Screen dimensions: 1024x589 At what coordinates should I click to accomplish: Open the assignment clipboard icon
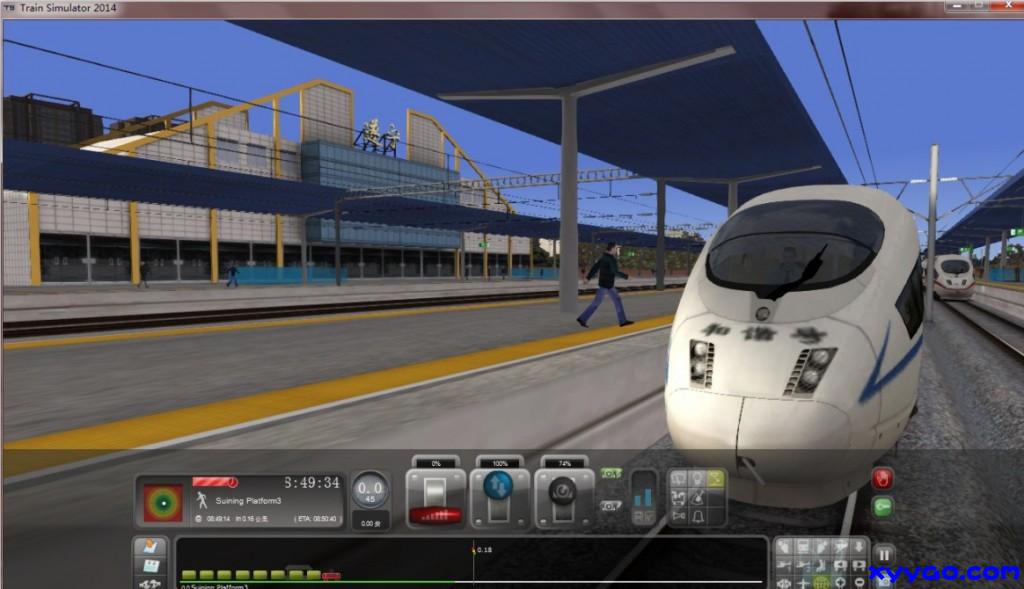tap(150, 547)
